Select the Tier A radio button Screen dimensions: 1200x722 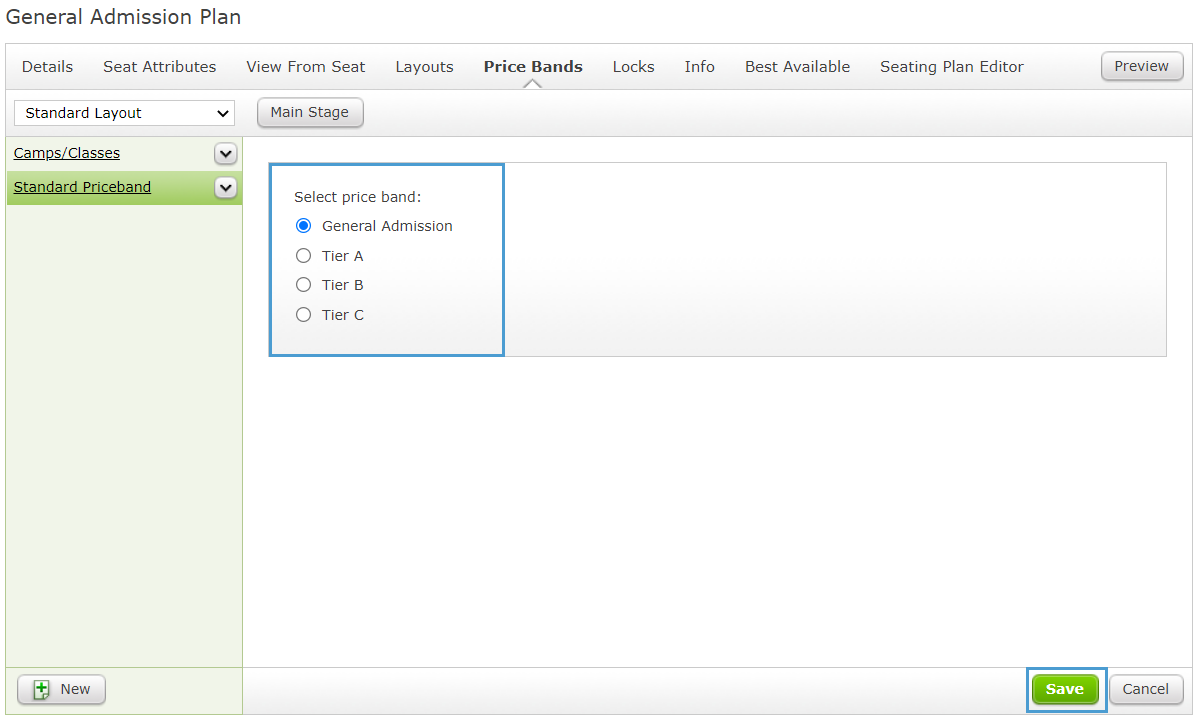coord(304,256)
